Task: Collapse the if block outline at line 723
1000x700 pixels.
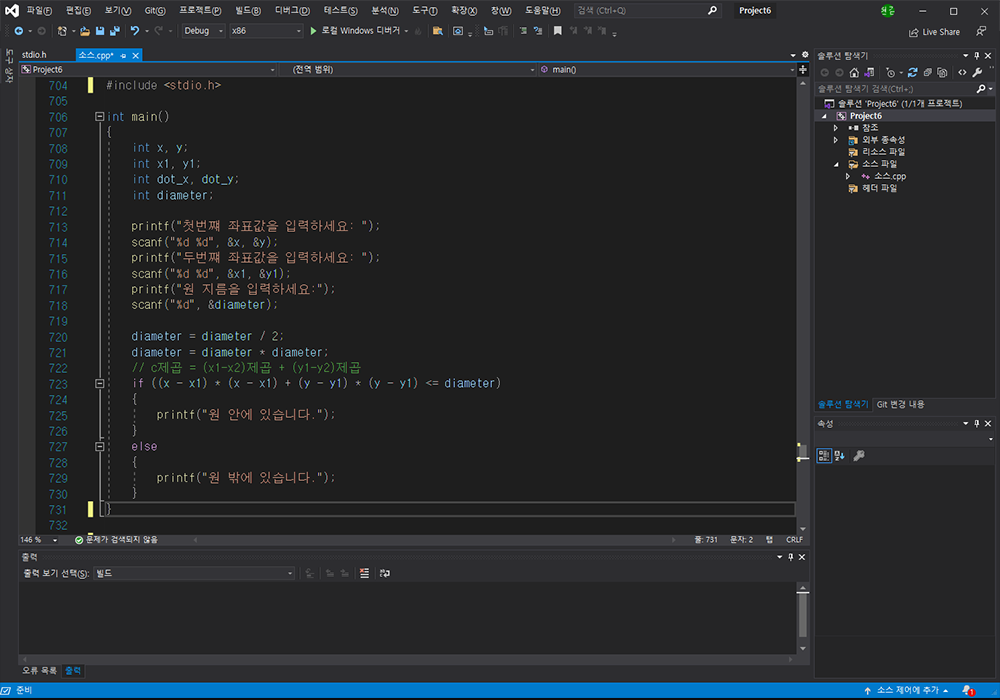Action: click(99, 383)
